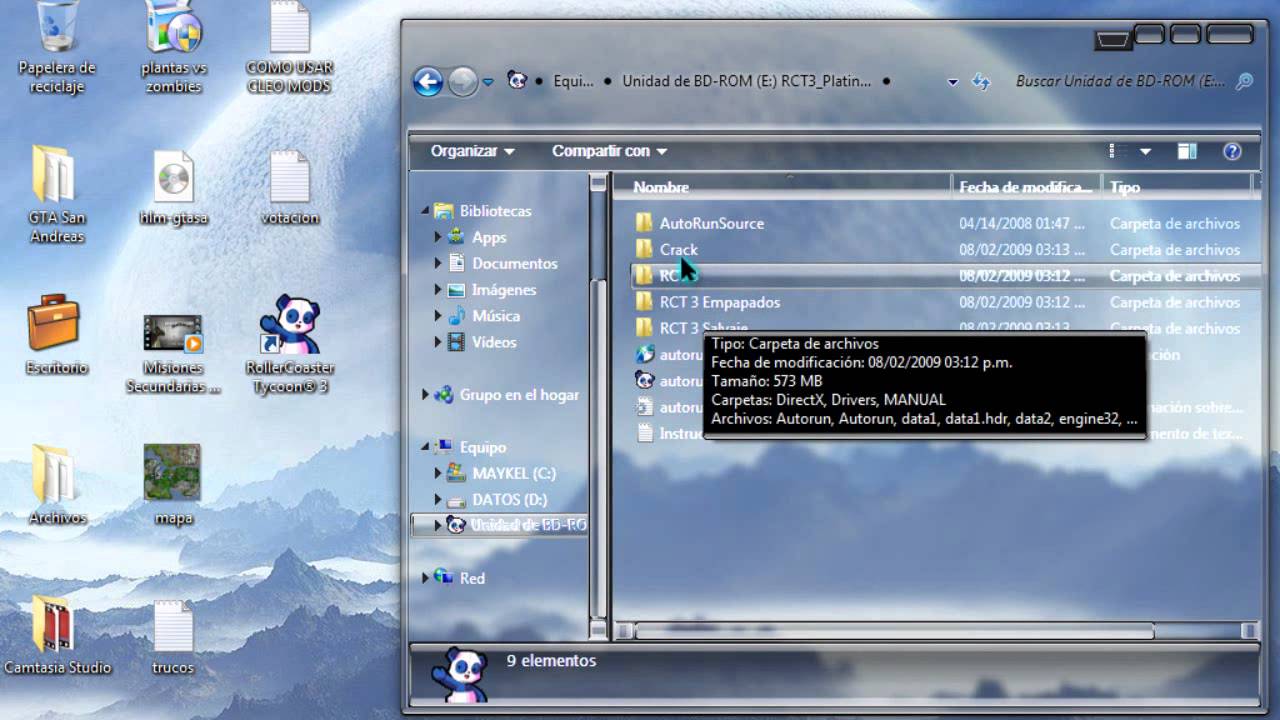1280x720 pixels.
Task: Open the view options dropdown arrow
Action: (x=1145, y=151)
